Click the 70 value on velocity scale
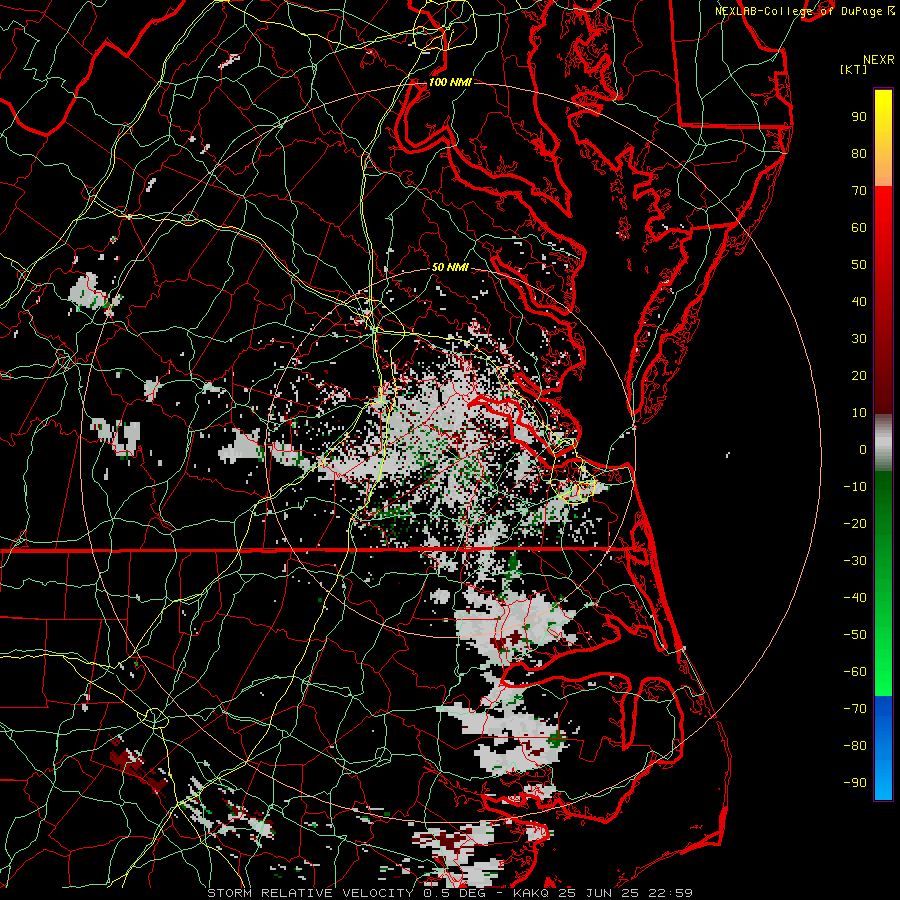Viewport: 900px width, 900px height. coord(859,191)
